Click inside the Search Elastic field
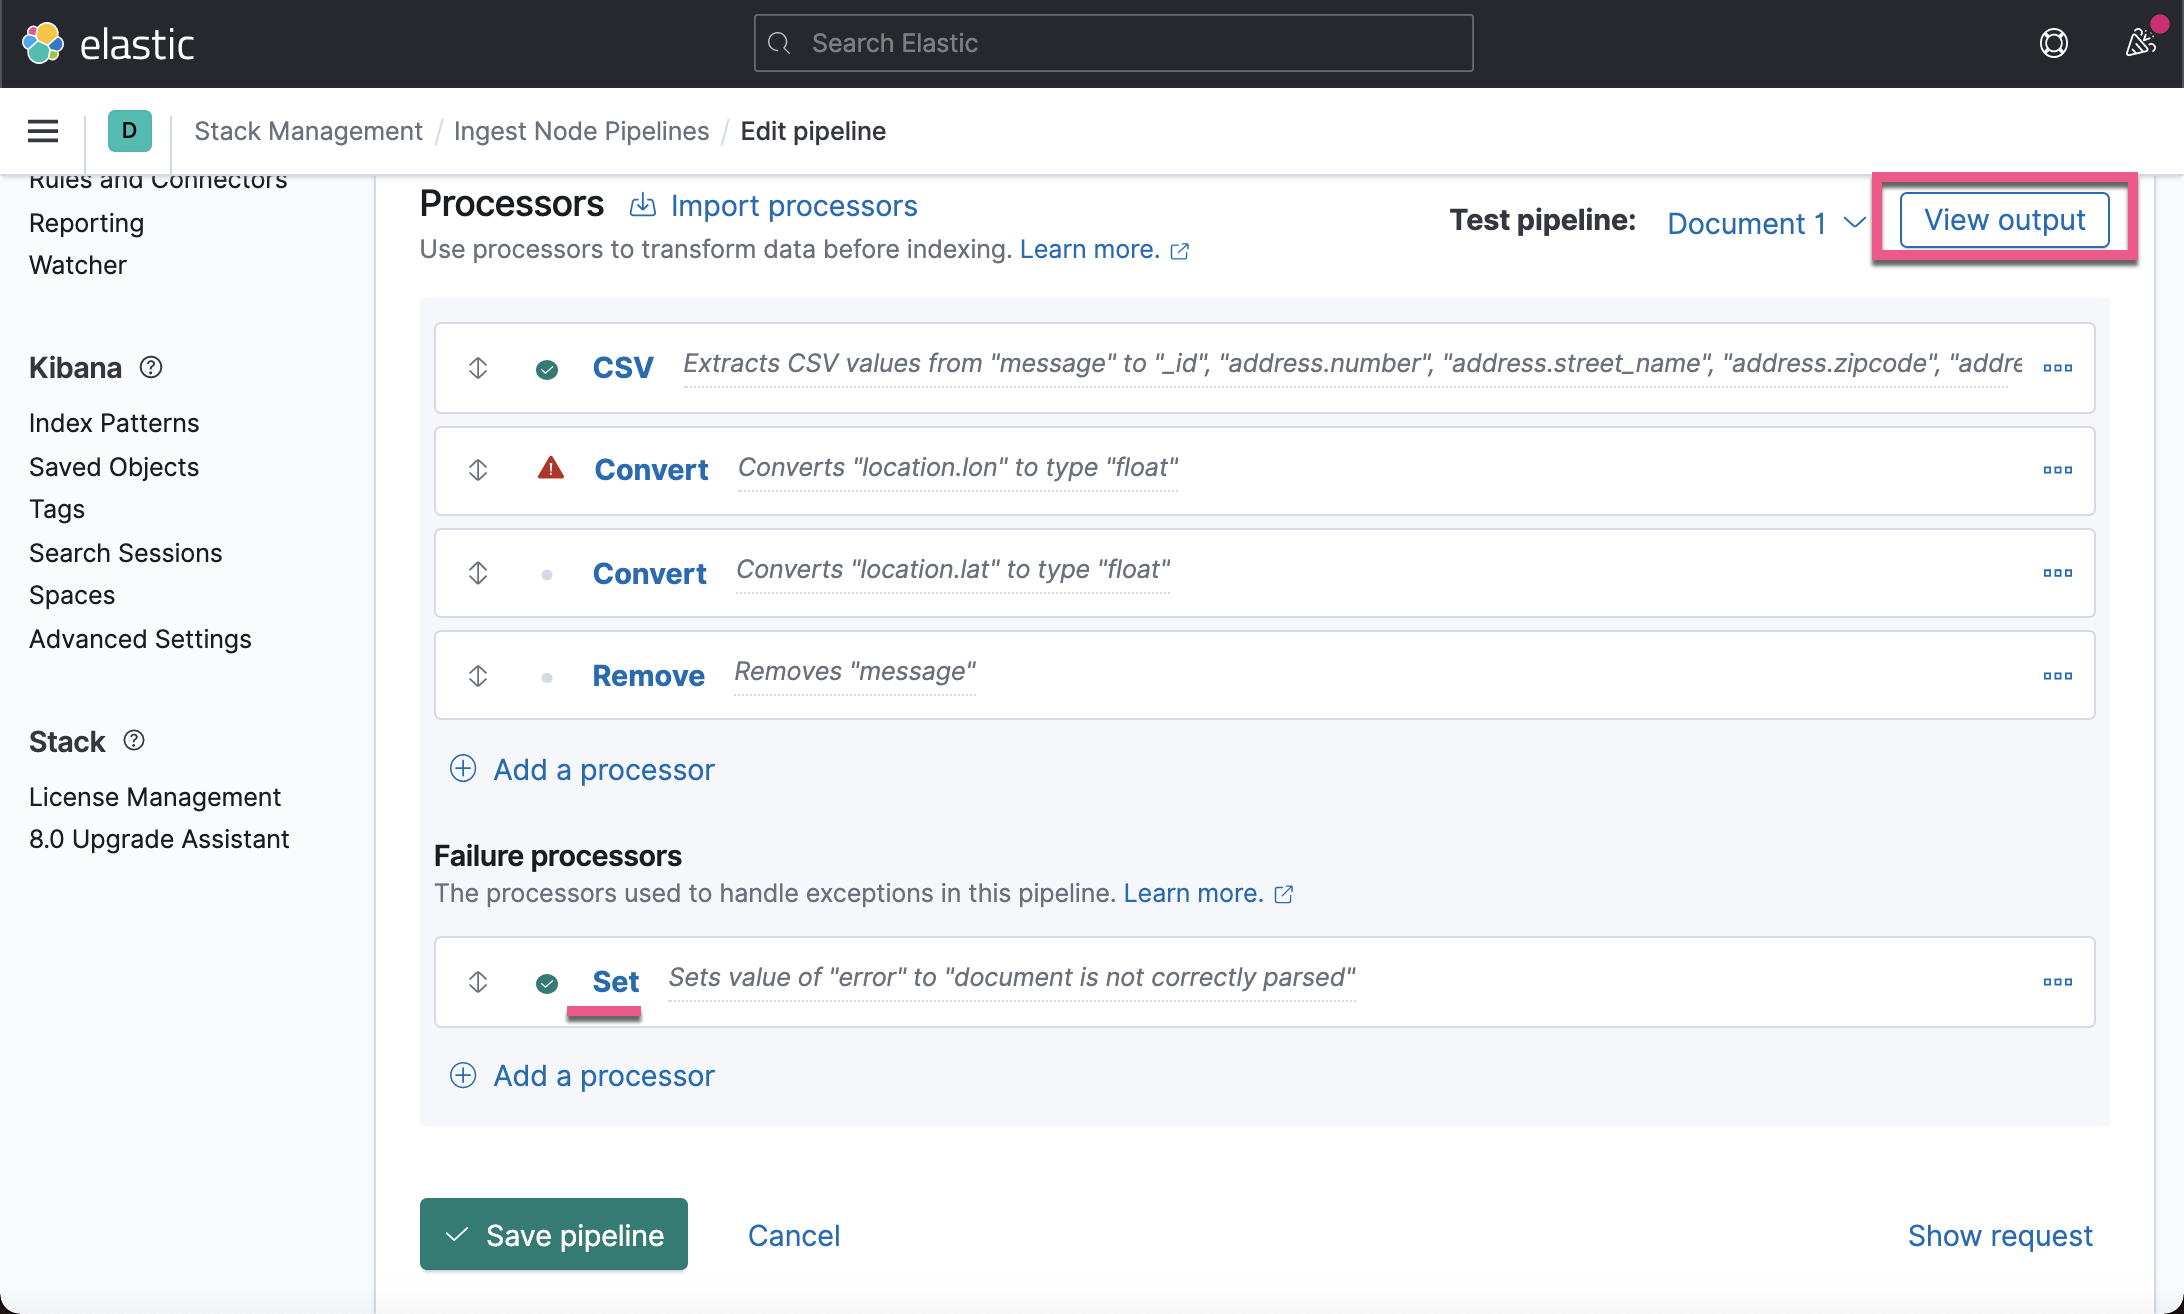 [x=1112, y=43]
